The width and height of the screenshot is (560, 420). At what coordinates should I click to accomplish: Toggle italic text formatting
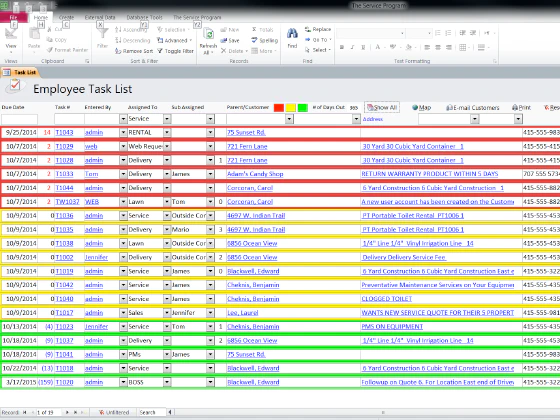tap(352, 47)
